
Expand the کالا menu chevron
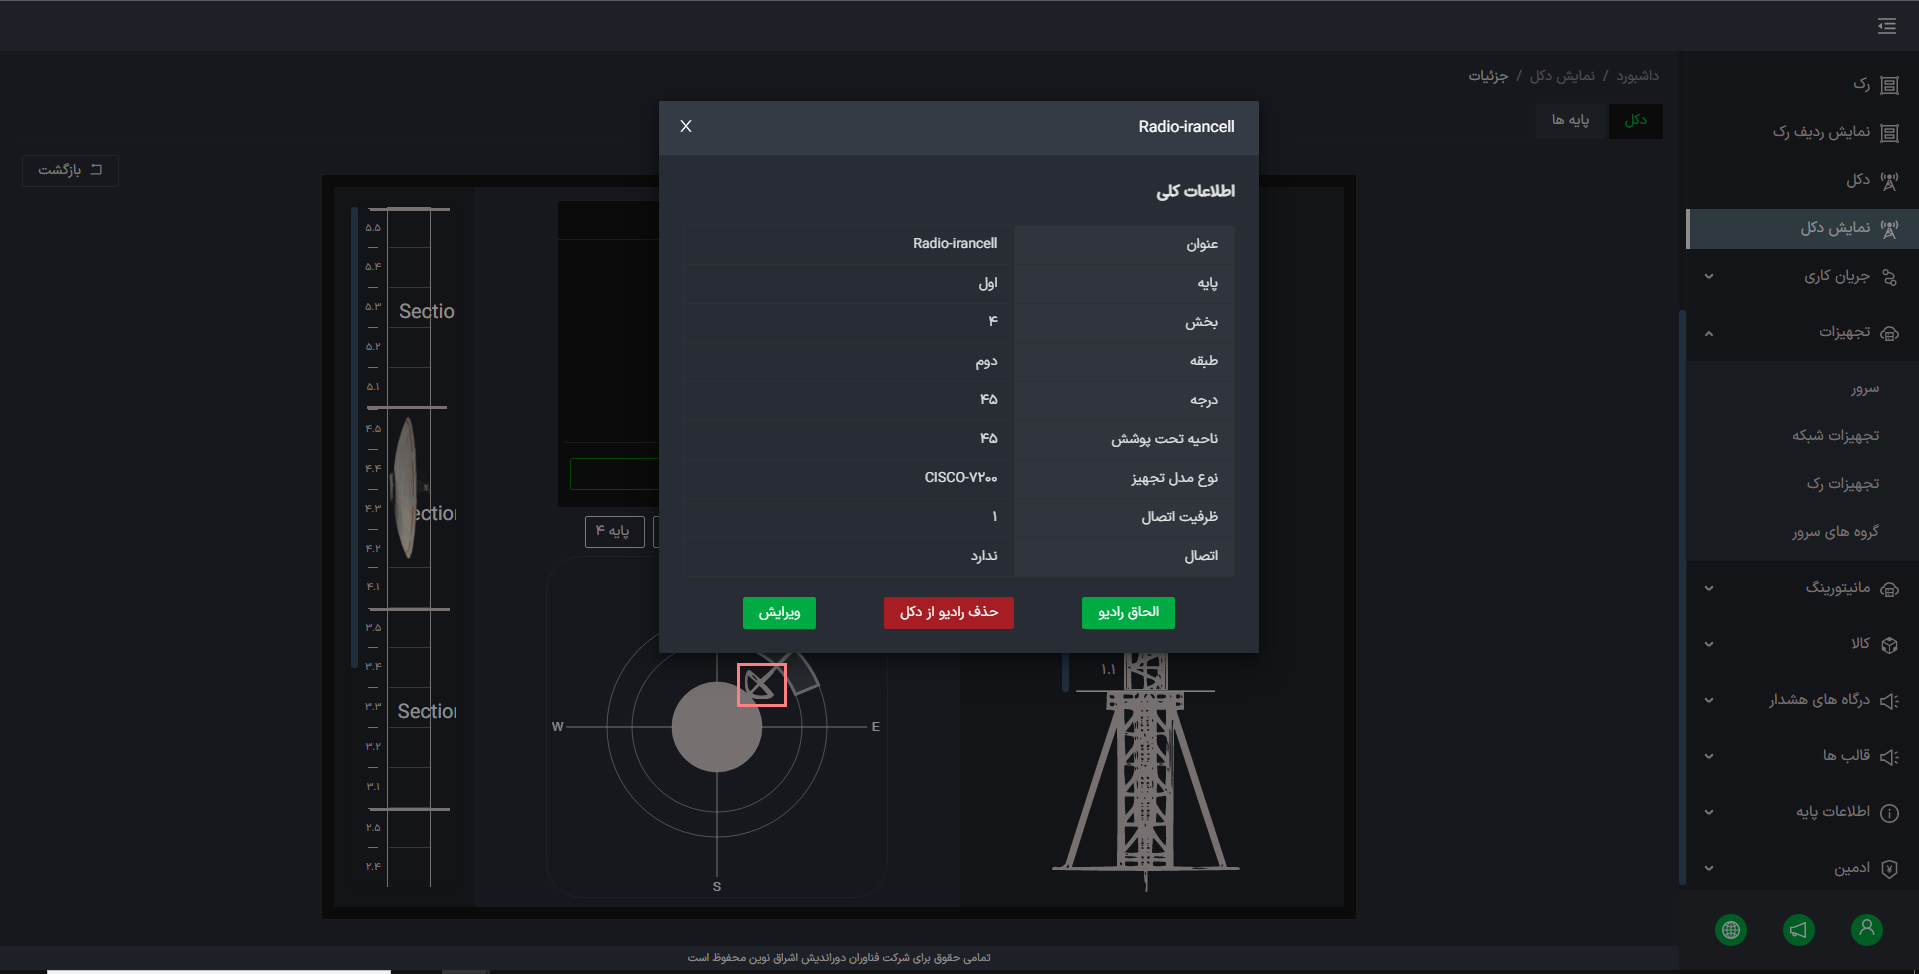[1709, 645]
